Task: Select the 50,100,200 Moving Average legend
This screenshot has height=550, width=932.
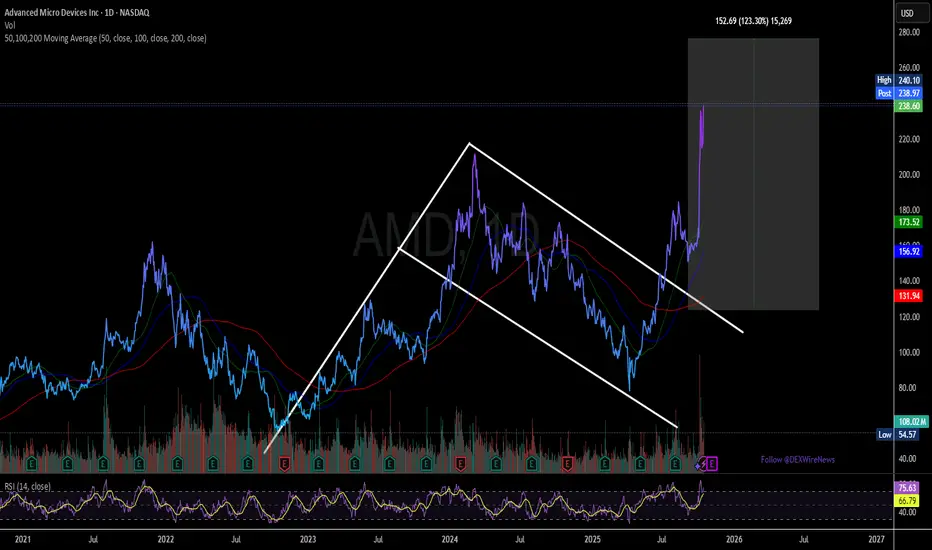Action: pyautogui.click(x=105, y=38)
